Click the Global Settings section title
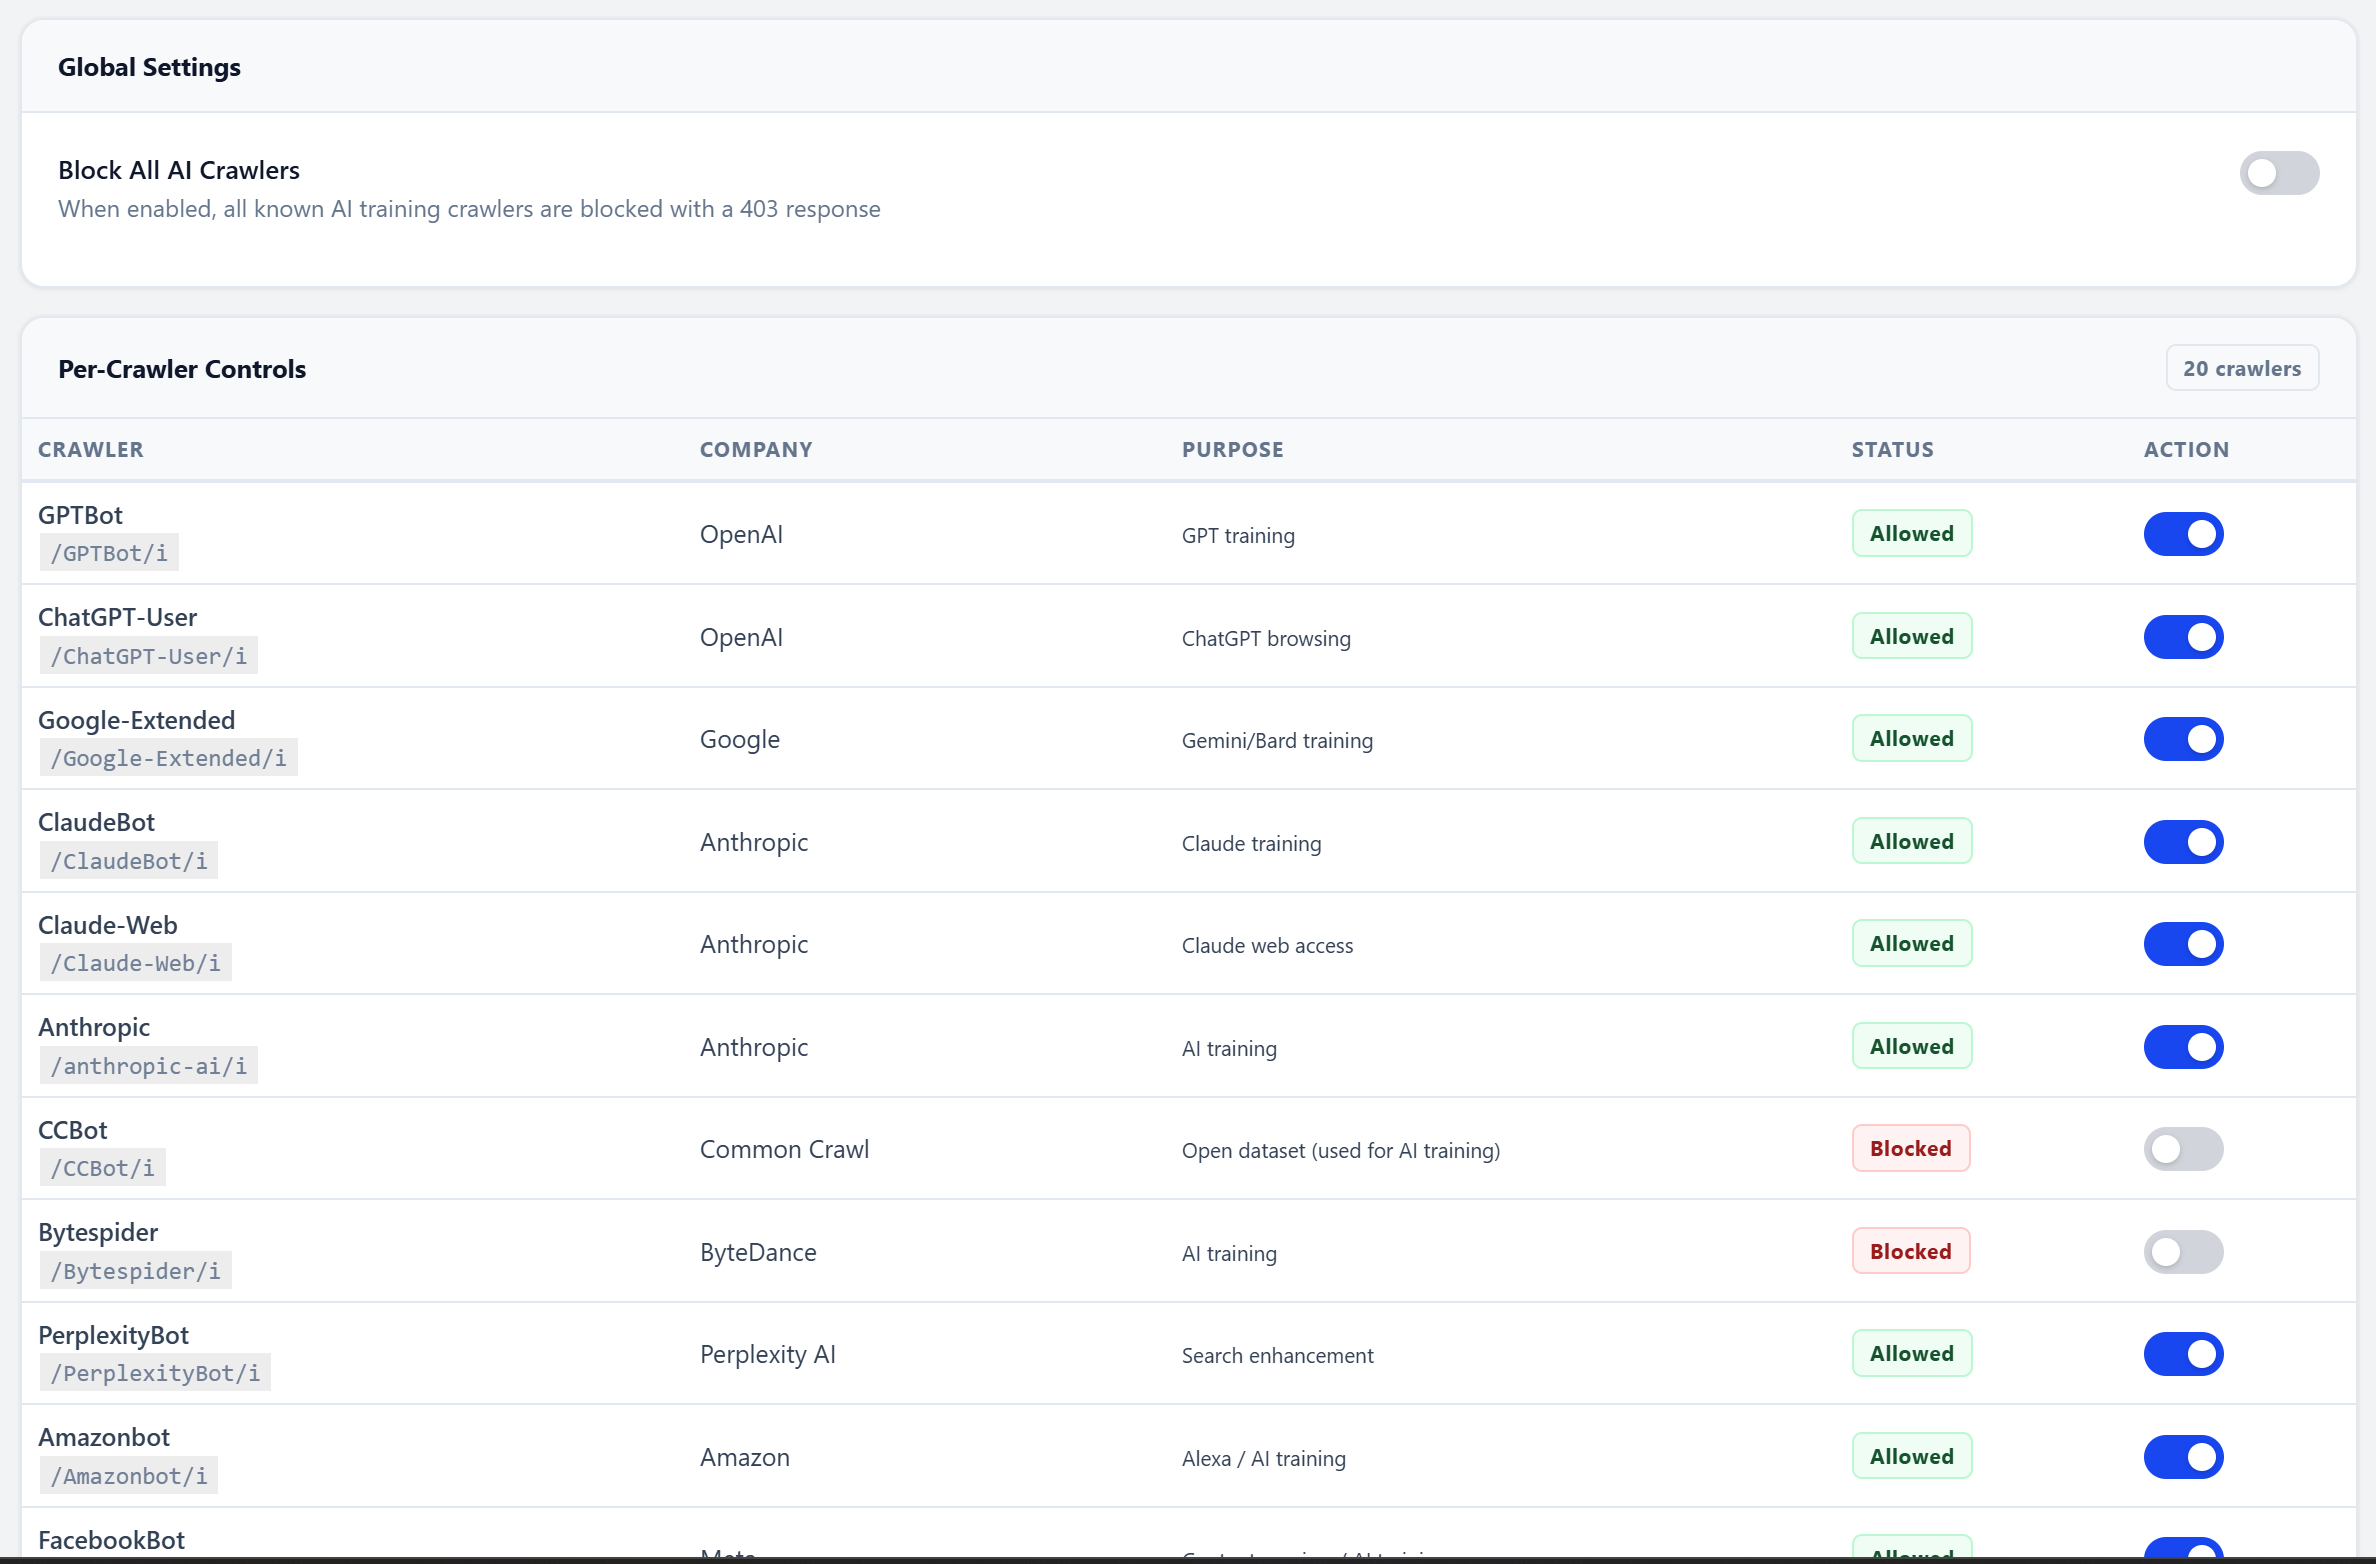 tap(149, 67)
